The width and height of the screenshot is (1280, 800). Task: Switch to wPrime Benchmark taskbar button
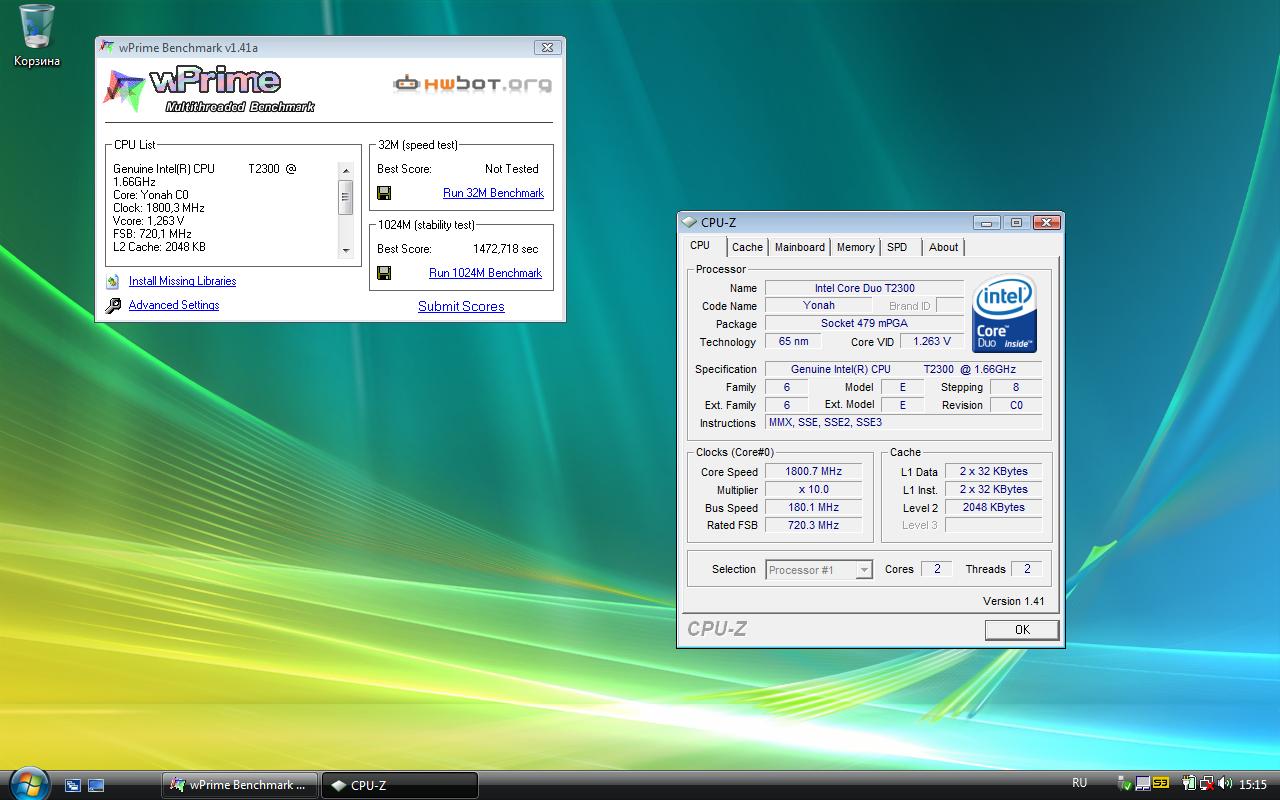coord(240,785)
